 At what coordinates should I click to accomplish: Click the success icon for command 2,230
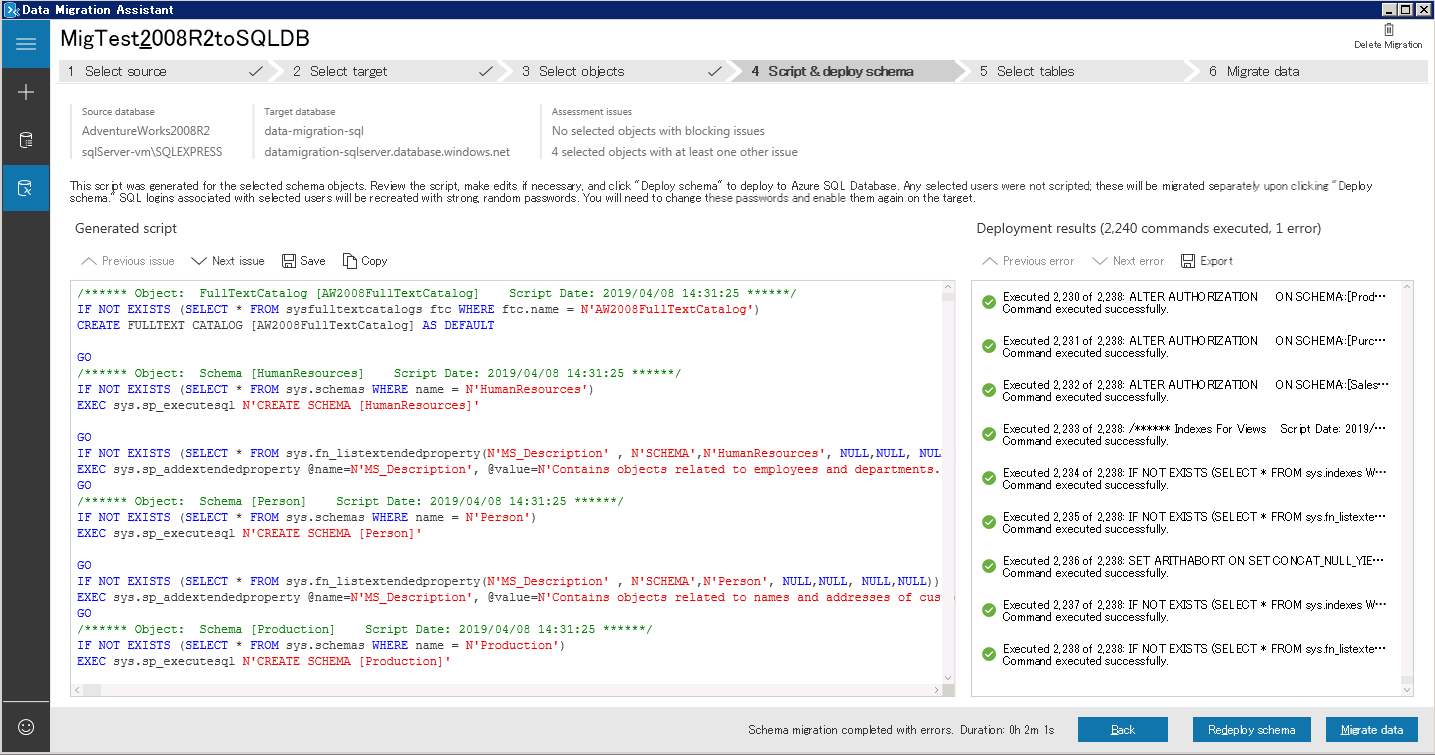(x=989, y=302)
